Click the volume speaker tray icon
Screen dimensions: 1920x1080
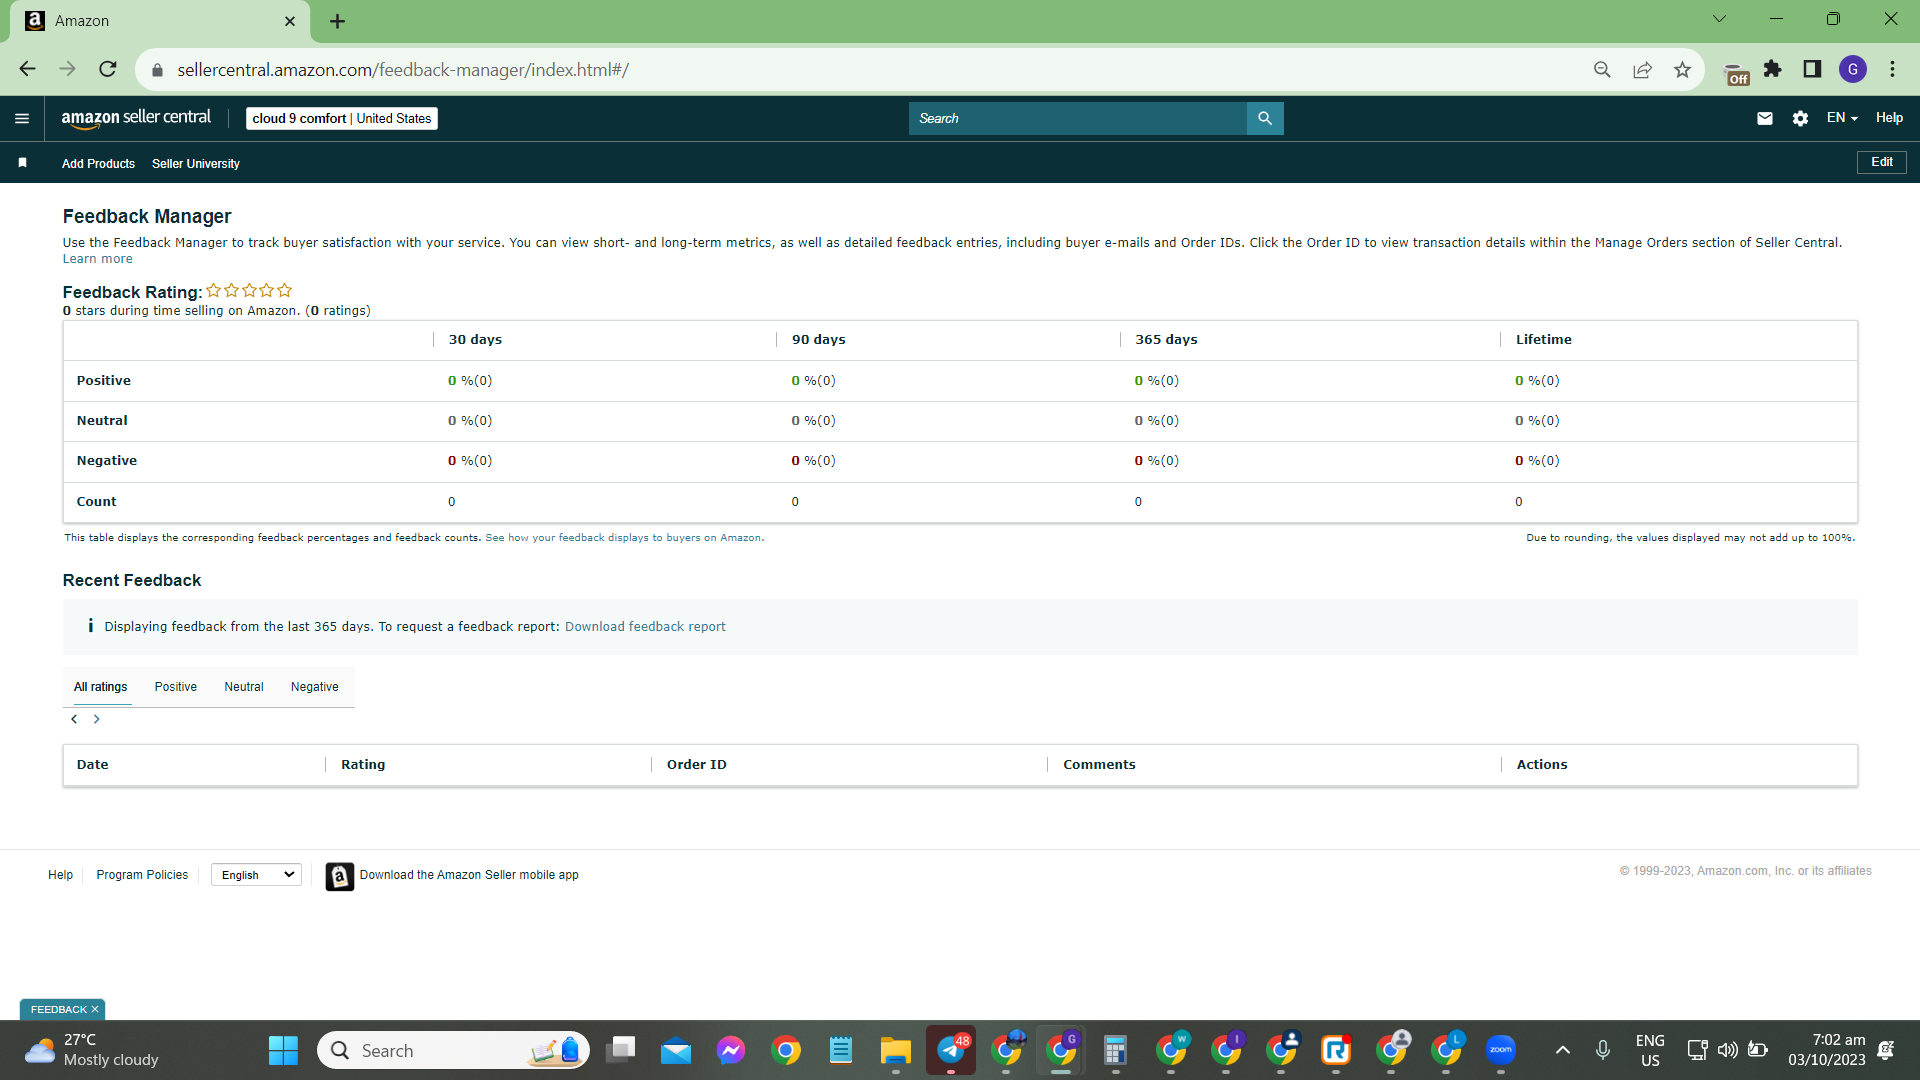(1727, 1050)
